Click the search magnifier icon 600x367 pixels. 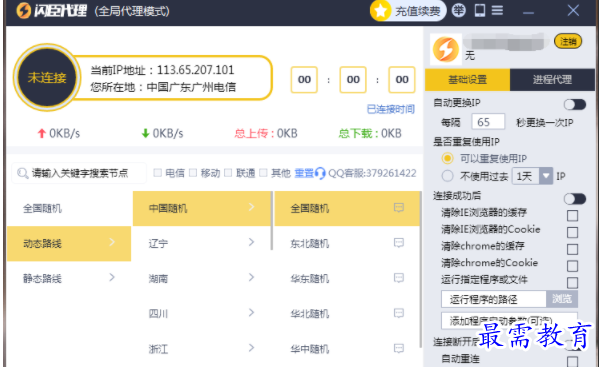23,173
